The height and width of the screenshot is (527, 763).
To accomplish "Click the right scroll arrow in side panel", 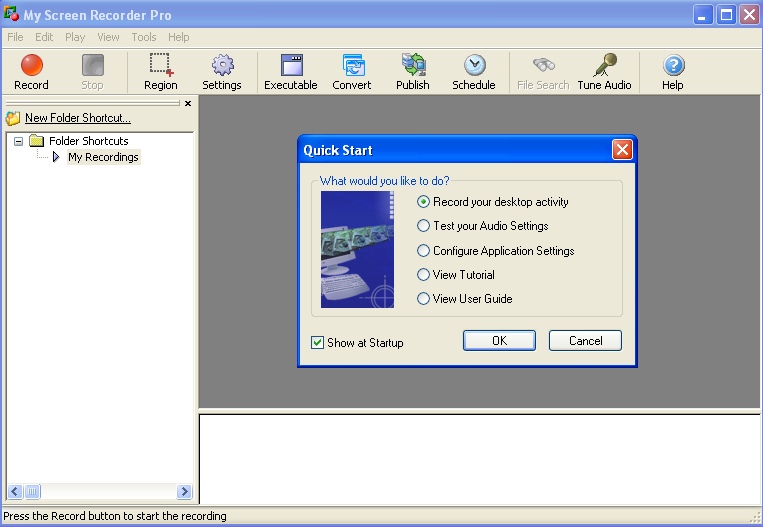I will (x=184, y=491).
